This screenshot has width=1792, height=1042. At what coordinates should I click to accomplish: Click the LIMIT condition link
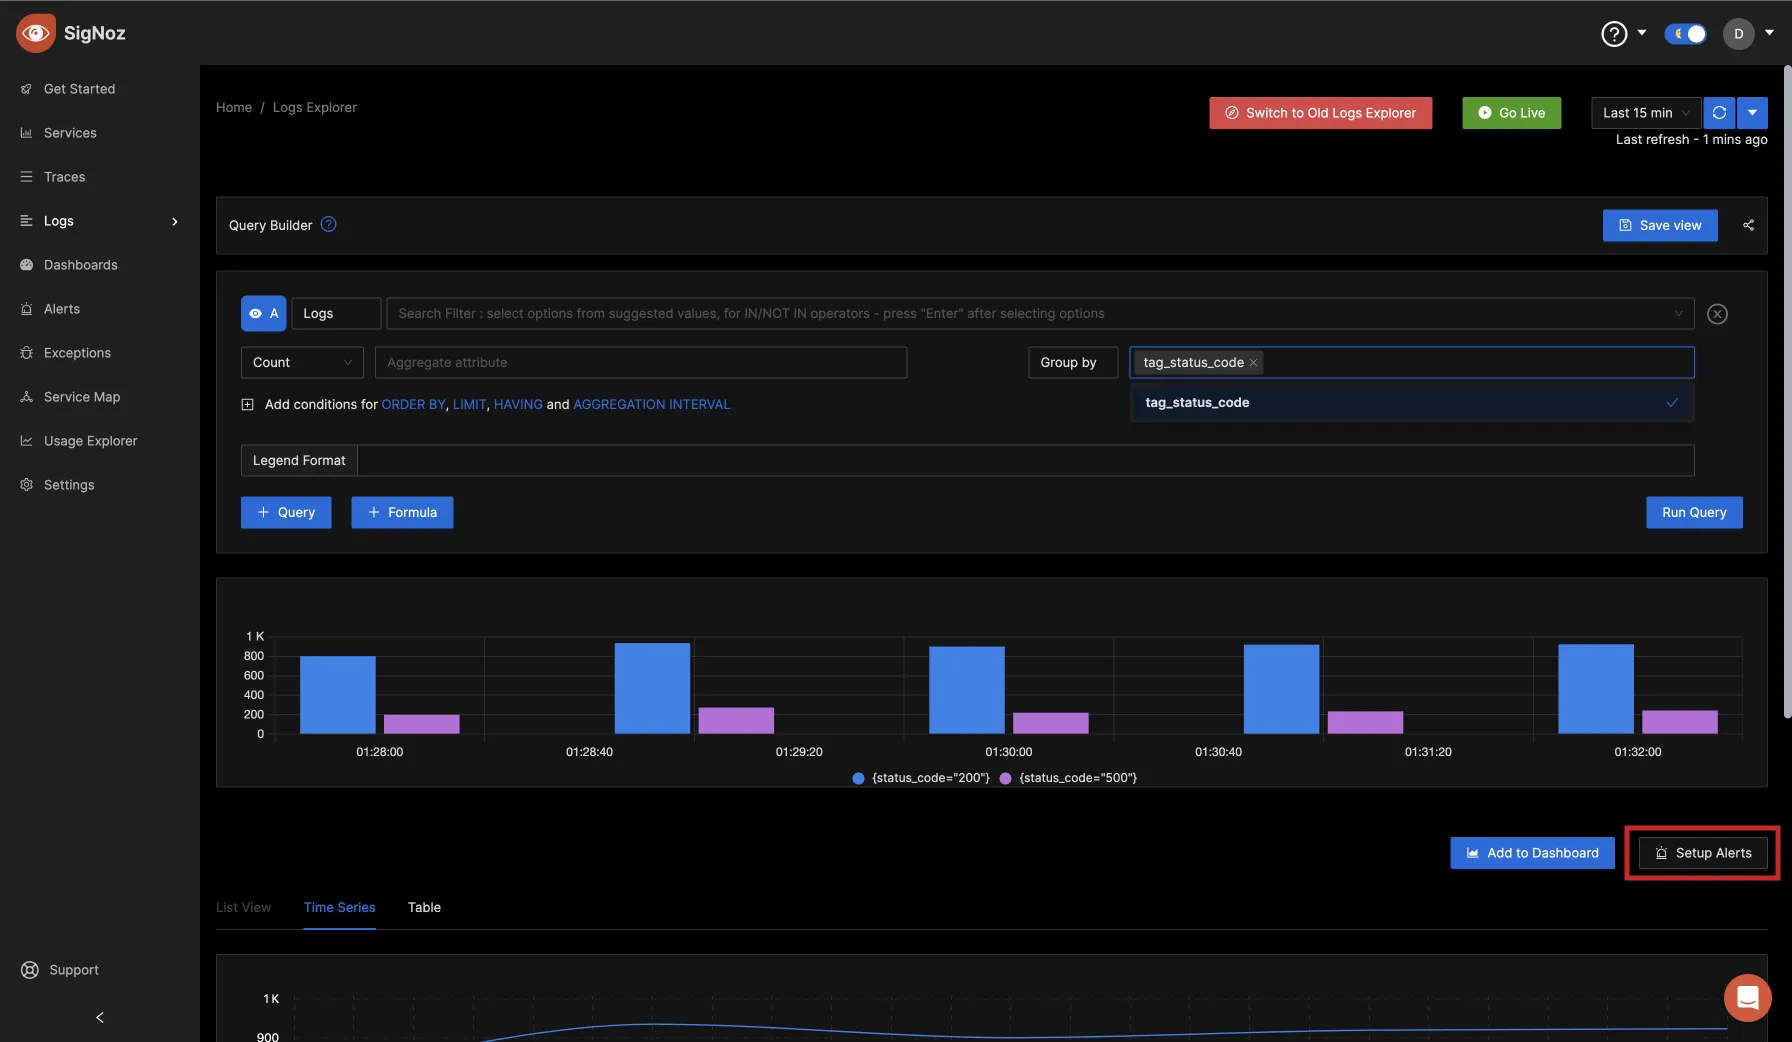(x=469, y=404)
